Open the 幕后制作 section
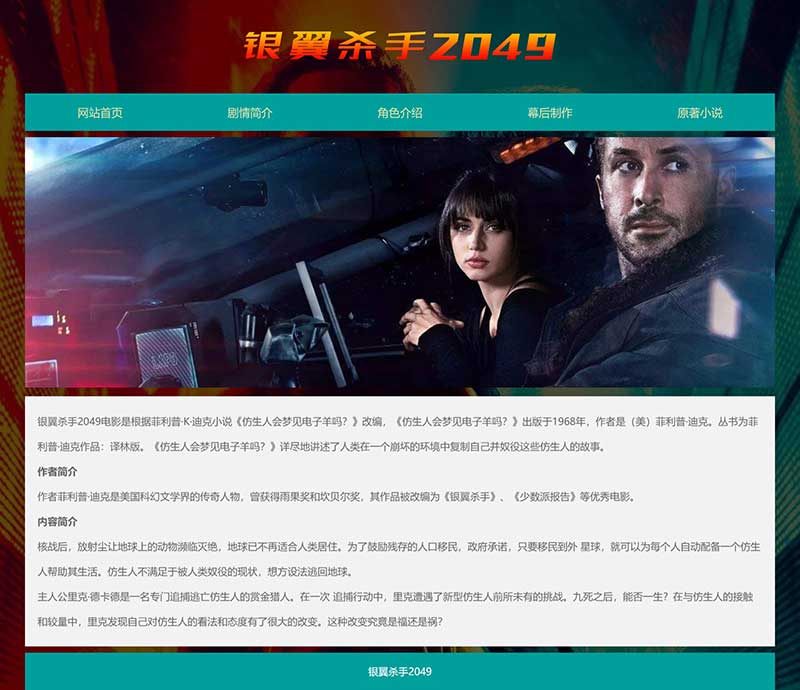The image size is (800, 690). pyautogui.click(x=550, y=113)
